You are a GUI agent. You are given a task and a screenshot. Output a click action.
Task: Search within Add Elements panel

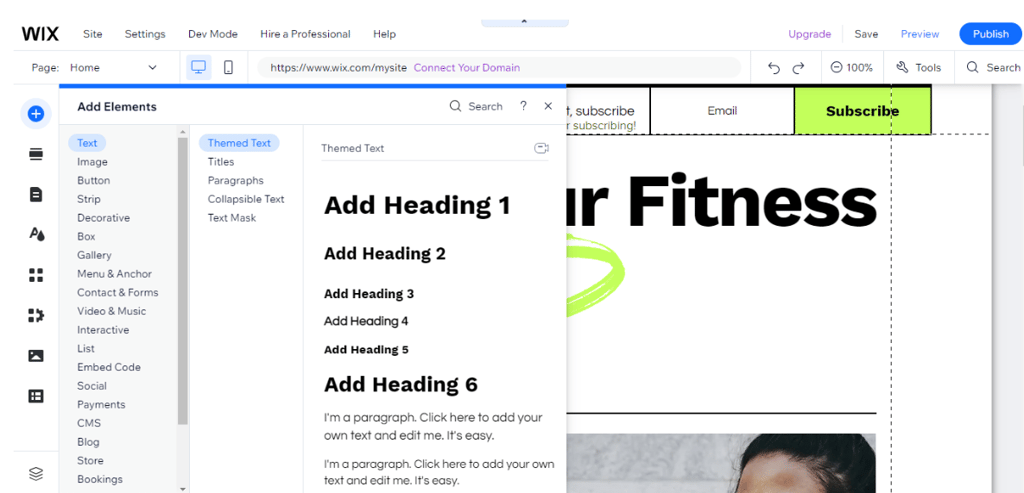tap(476, 106)
